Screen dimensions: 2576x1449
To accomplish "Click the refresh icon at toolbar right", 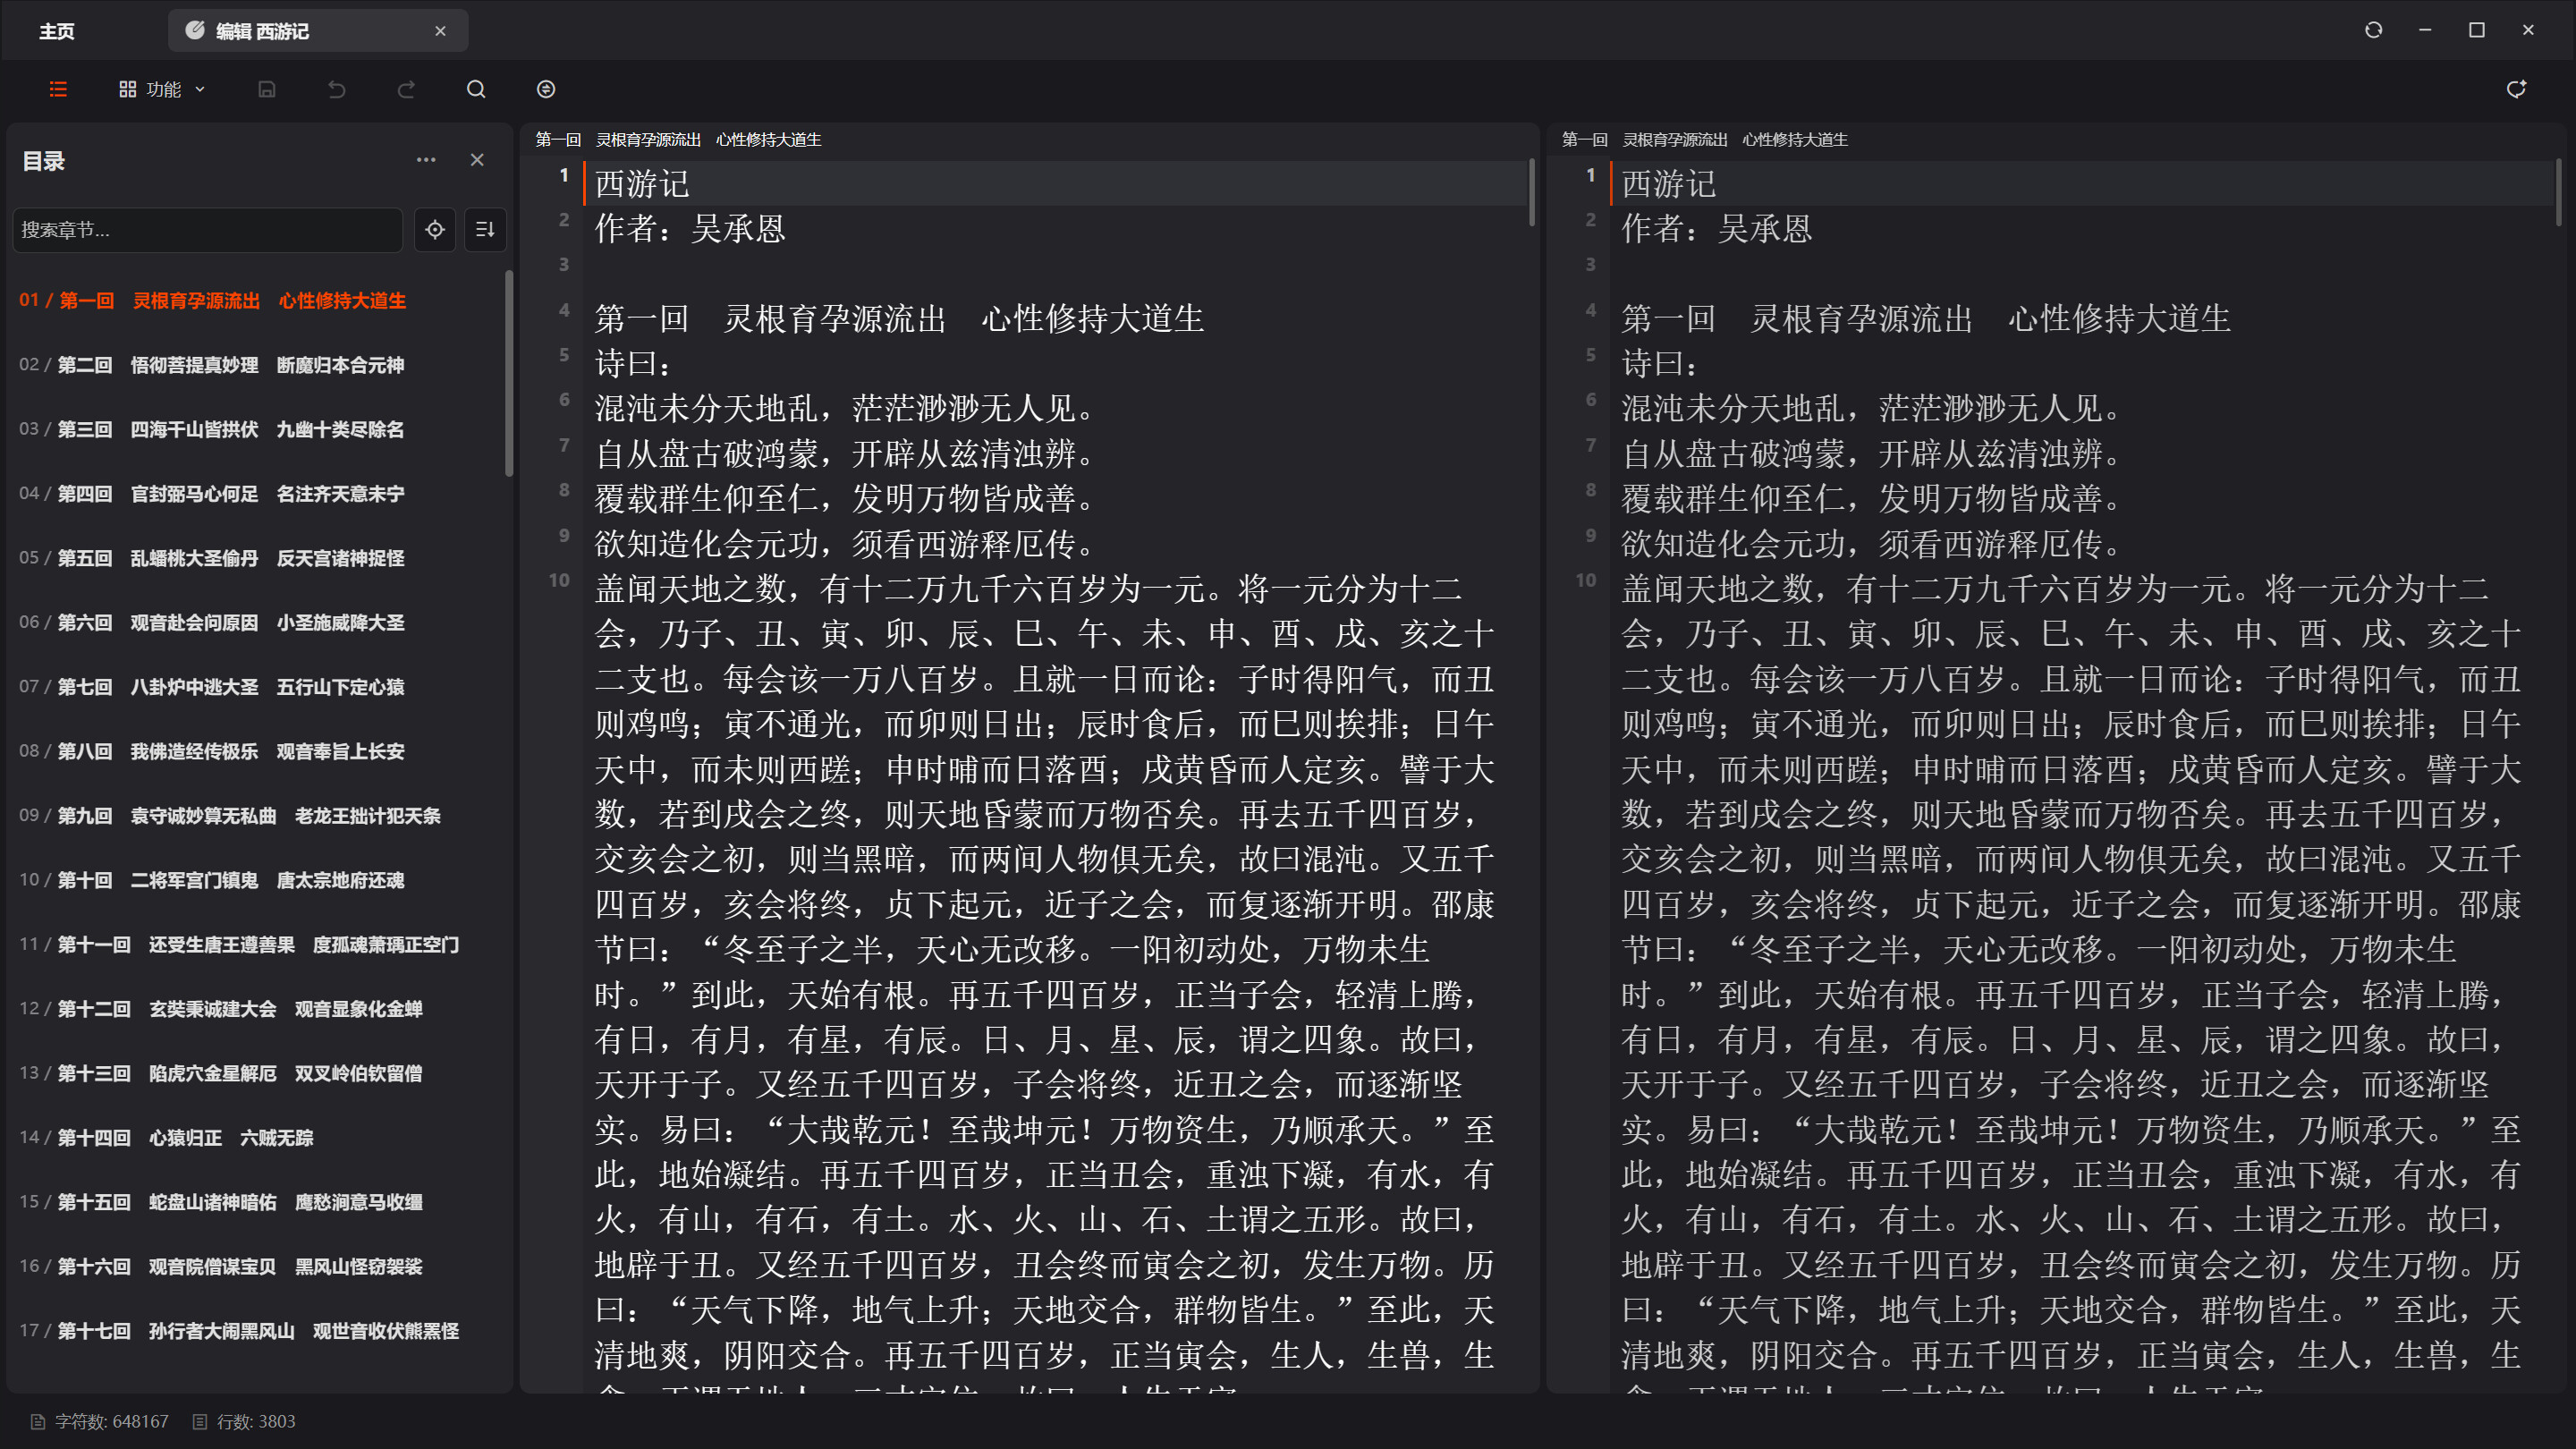I will coord(2517,89).
